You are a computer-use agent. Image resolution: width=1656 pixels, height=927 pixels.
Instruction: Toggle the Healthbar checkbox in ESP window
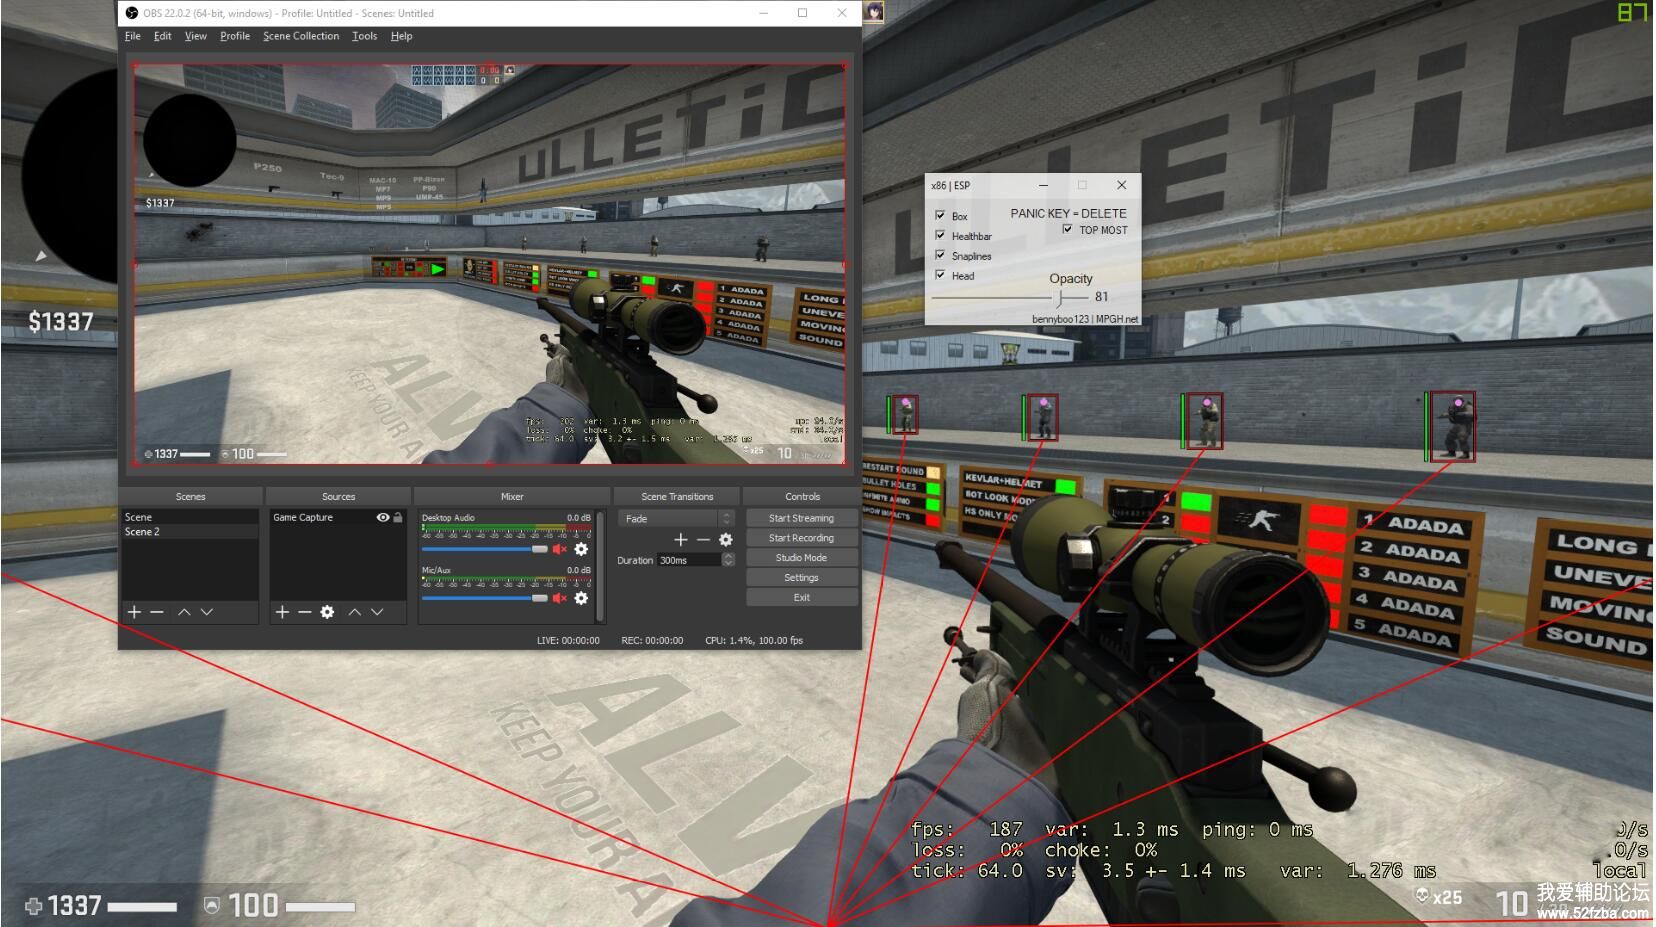click(x=940, y=235)
